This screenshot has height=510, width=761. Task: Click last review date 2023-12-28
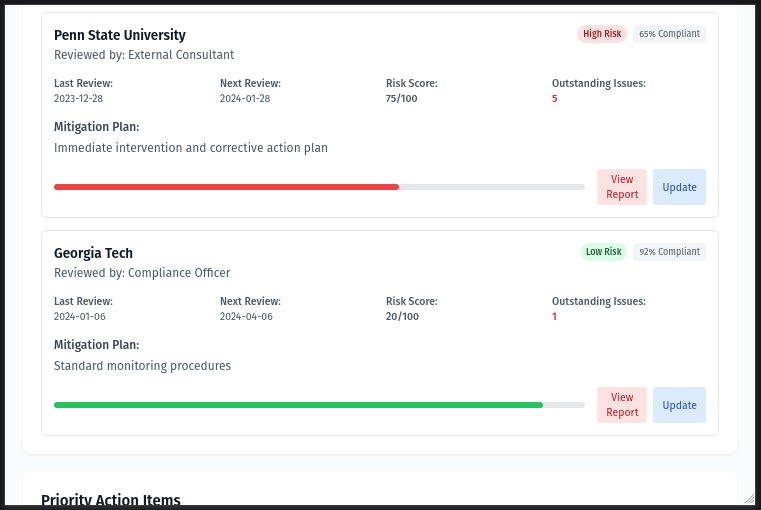(79, 99)
